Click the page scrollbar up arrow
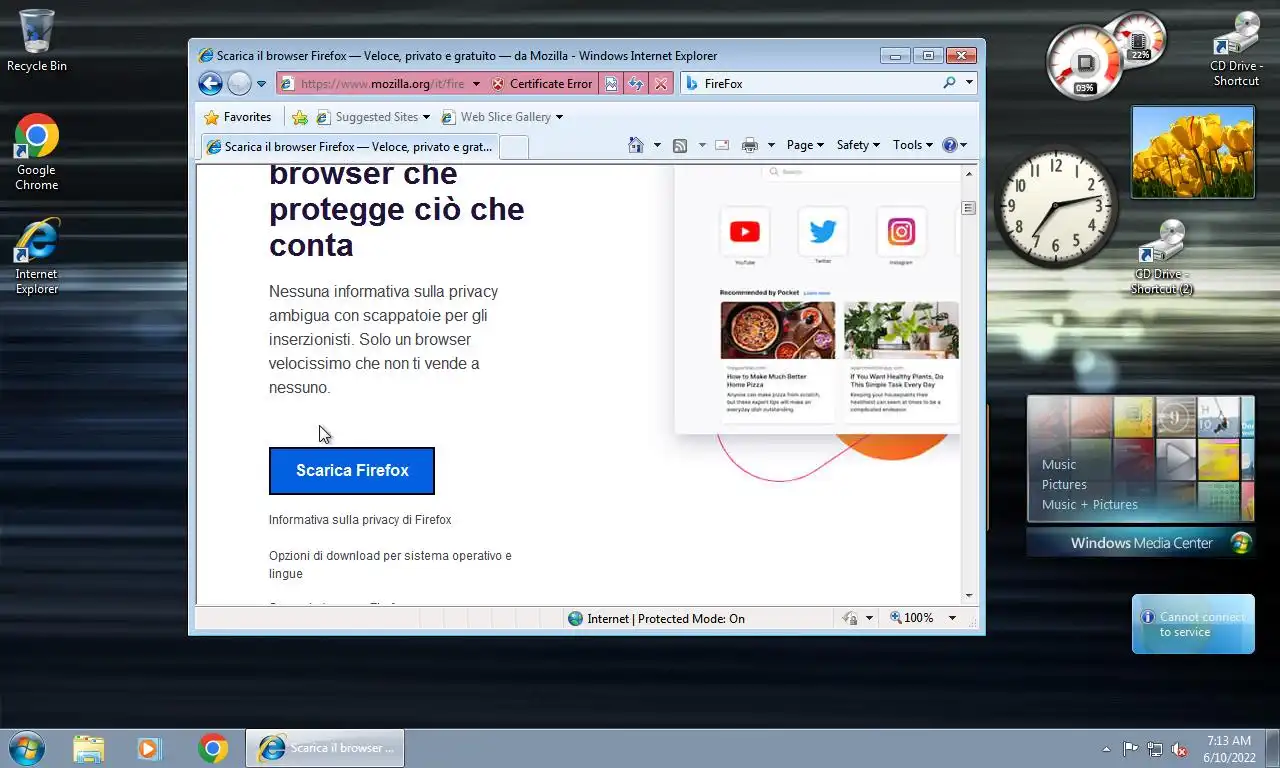Viewport: 1280px width, 768px height. (968, 174)
